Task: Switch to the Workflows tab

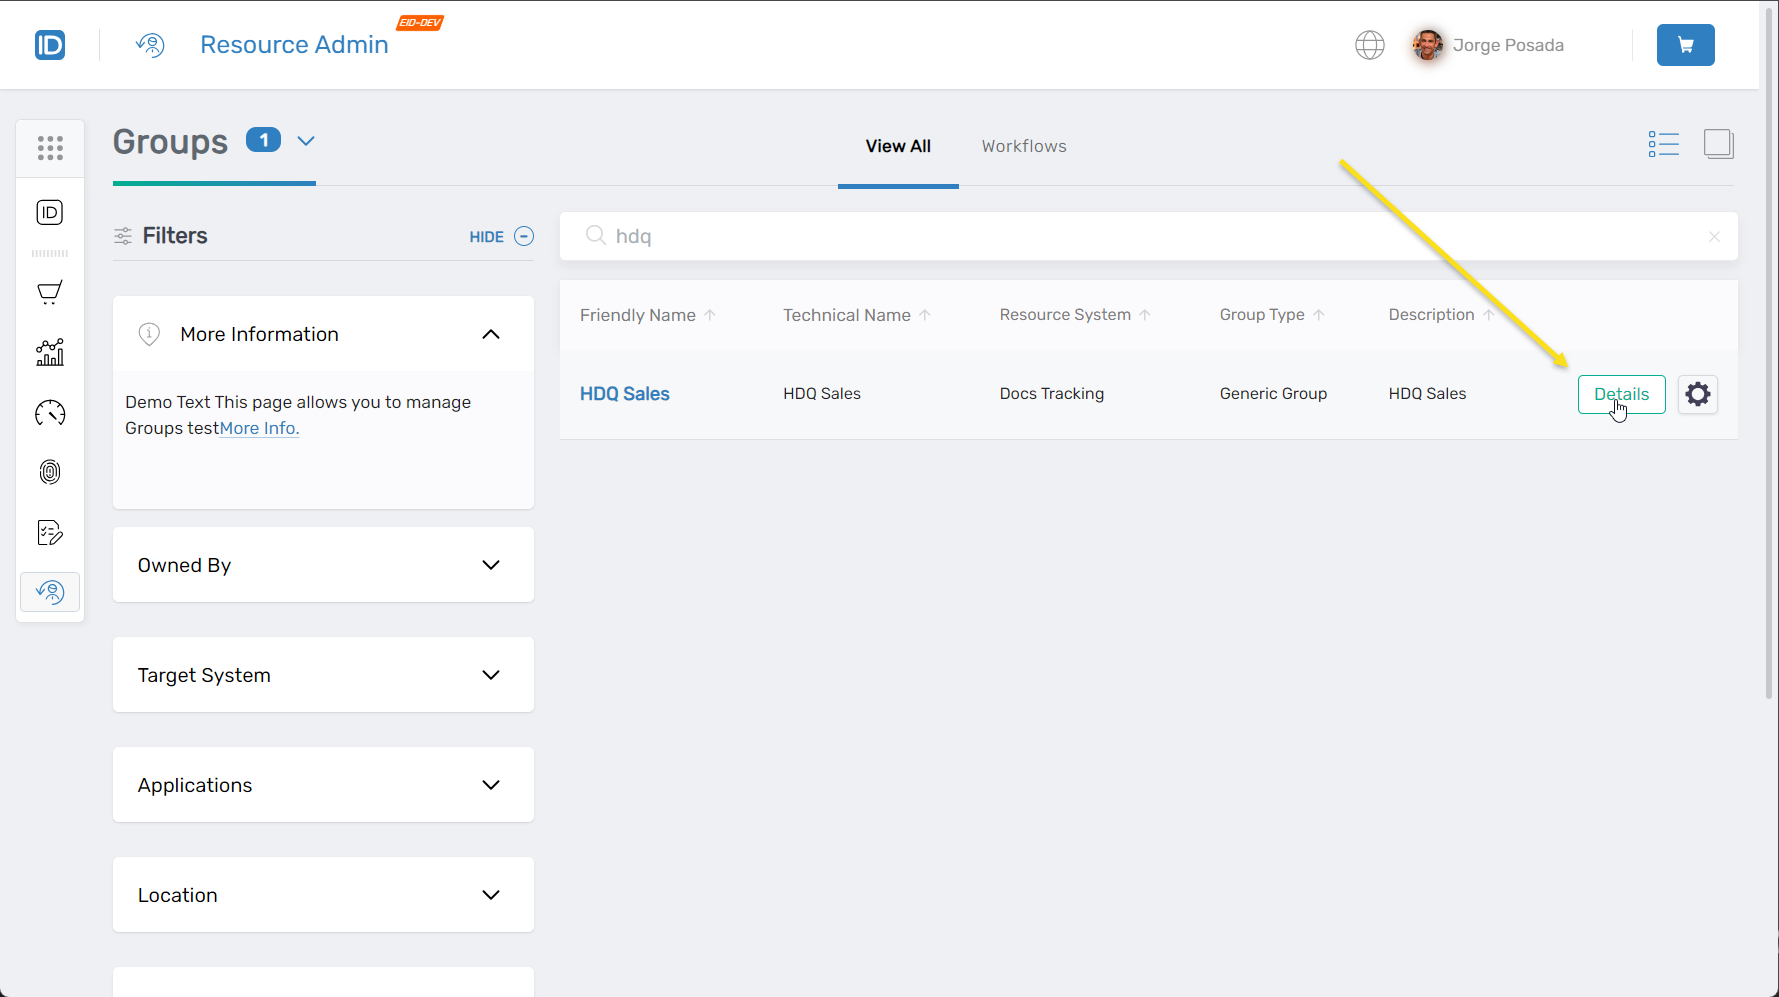Action: click(x=1023, y=146)
